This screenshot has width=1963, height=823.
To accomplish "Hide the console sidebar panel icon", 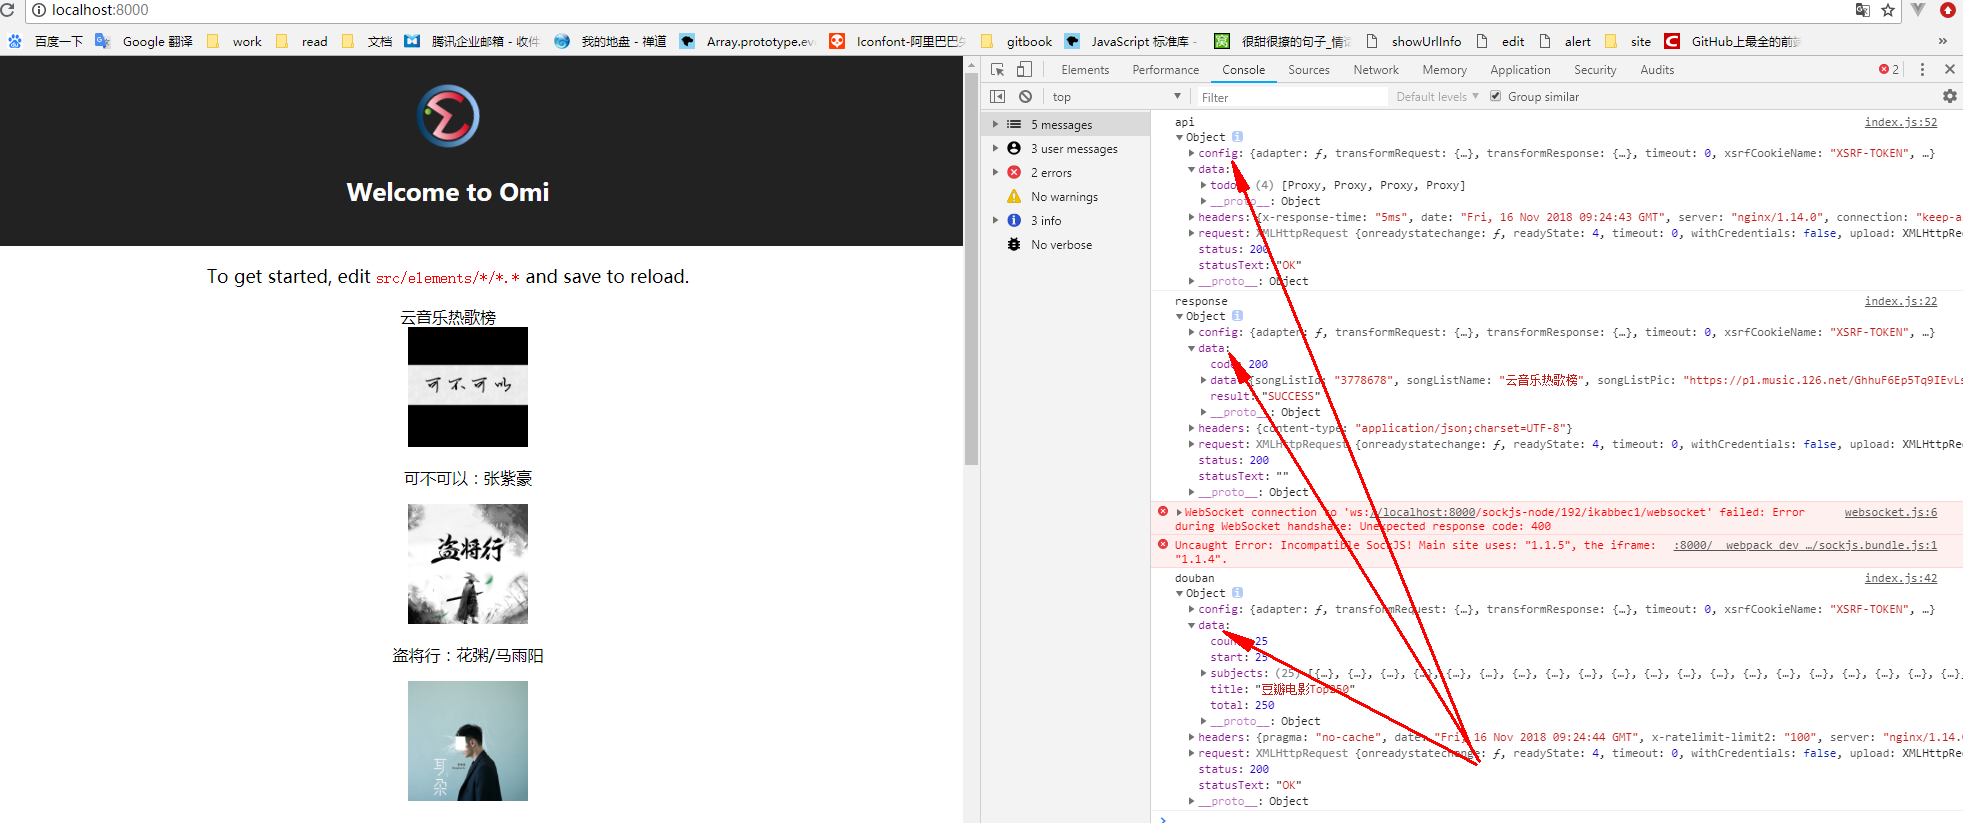I will [x=997, y=96].
